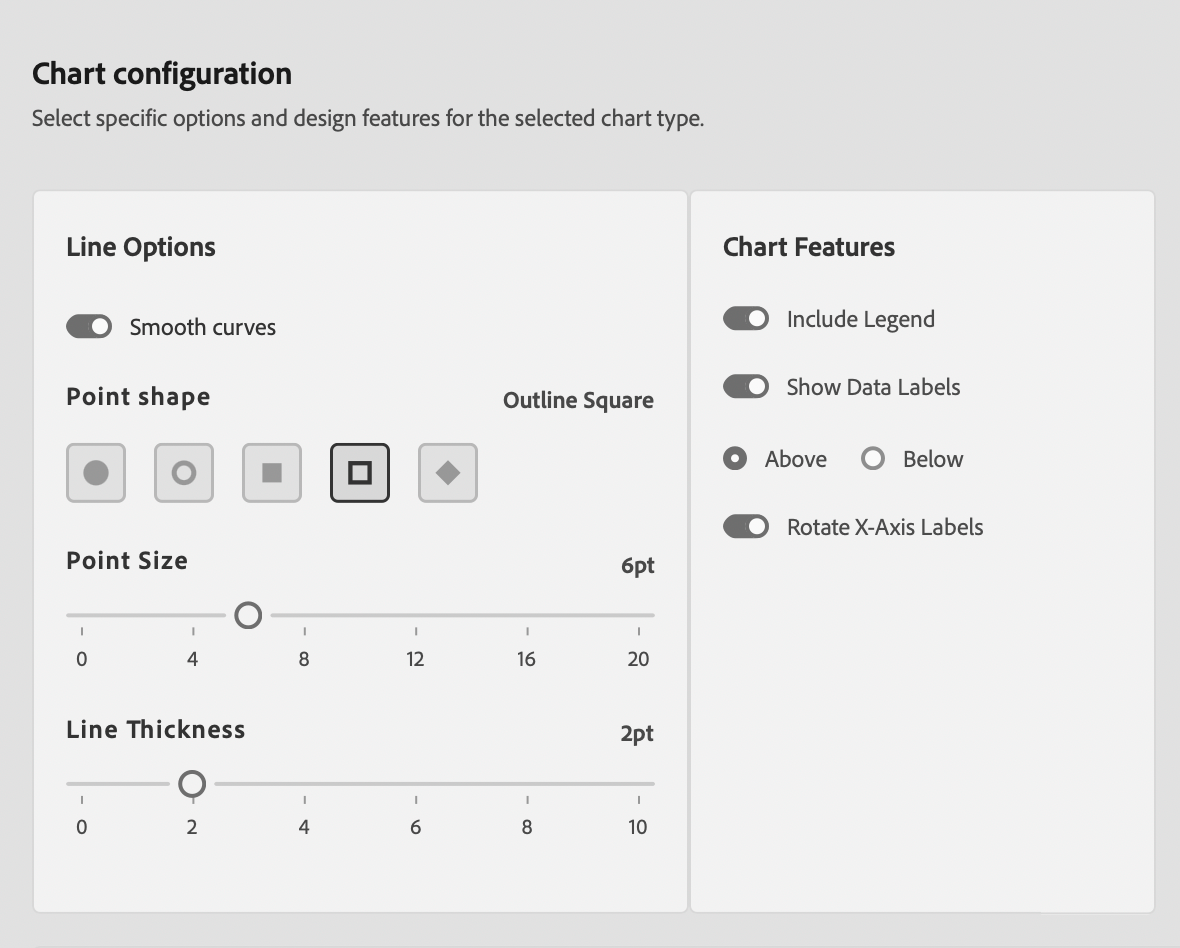1180x948 pixels.
Task: Select the Below radio button
Action: [x=873, y=458]
